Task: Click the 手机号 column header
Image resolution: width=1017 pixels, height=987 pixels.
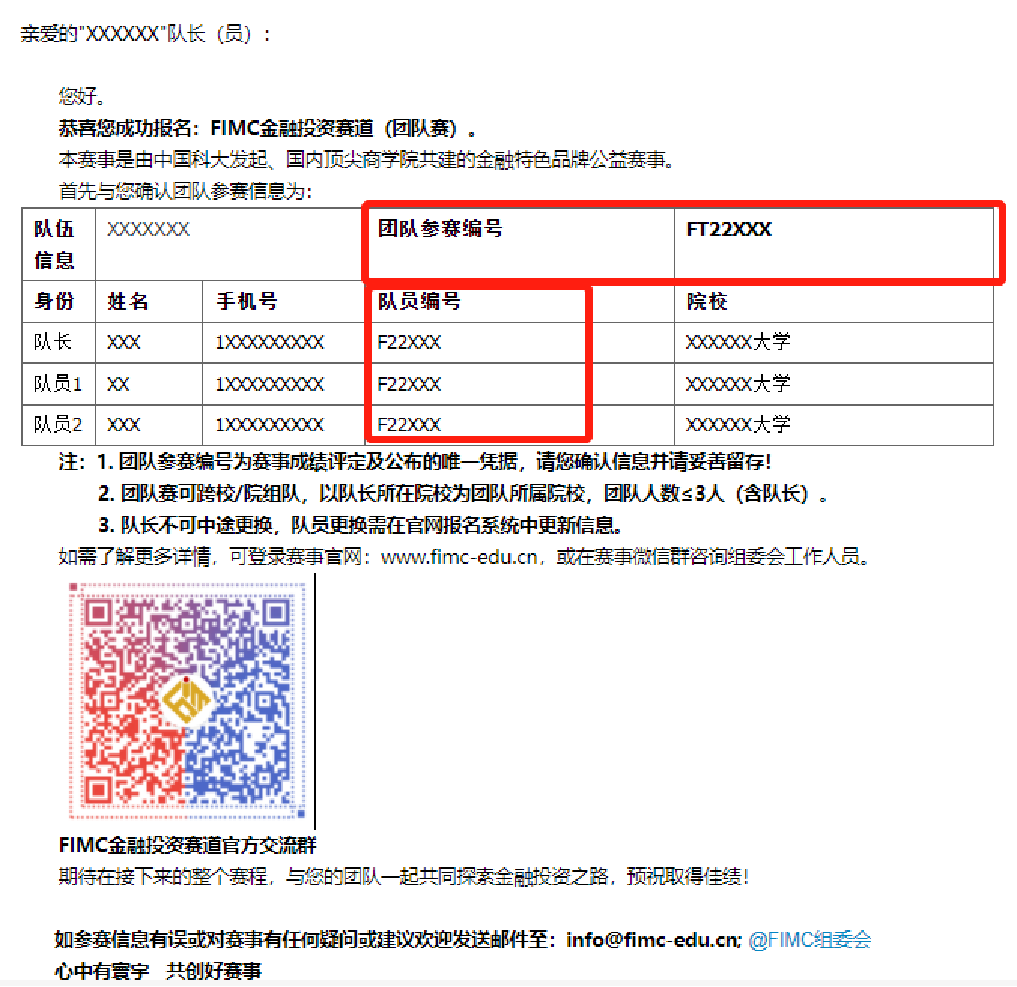Action: (x=283, y=302)
